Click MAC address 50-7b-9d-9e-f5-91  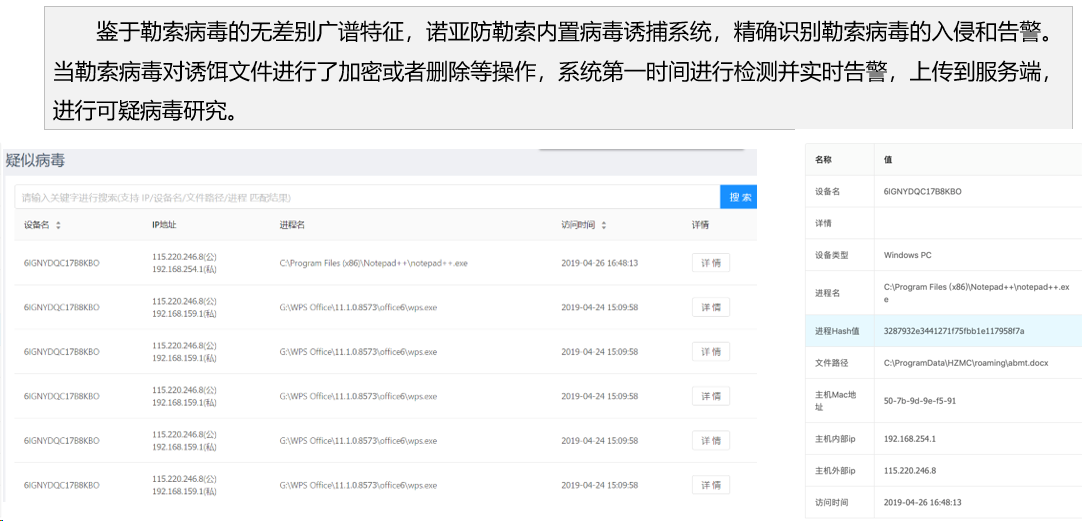point(919,400)
